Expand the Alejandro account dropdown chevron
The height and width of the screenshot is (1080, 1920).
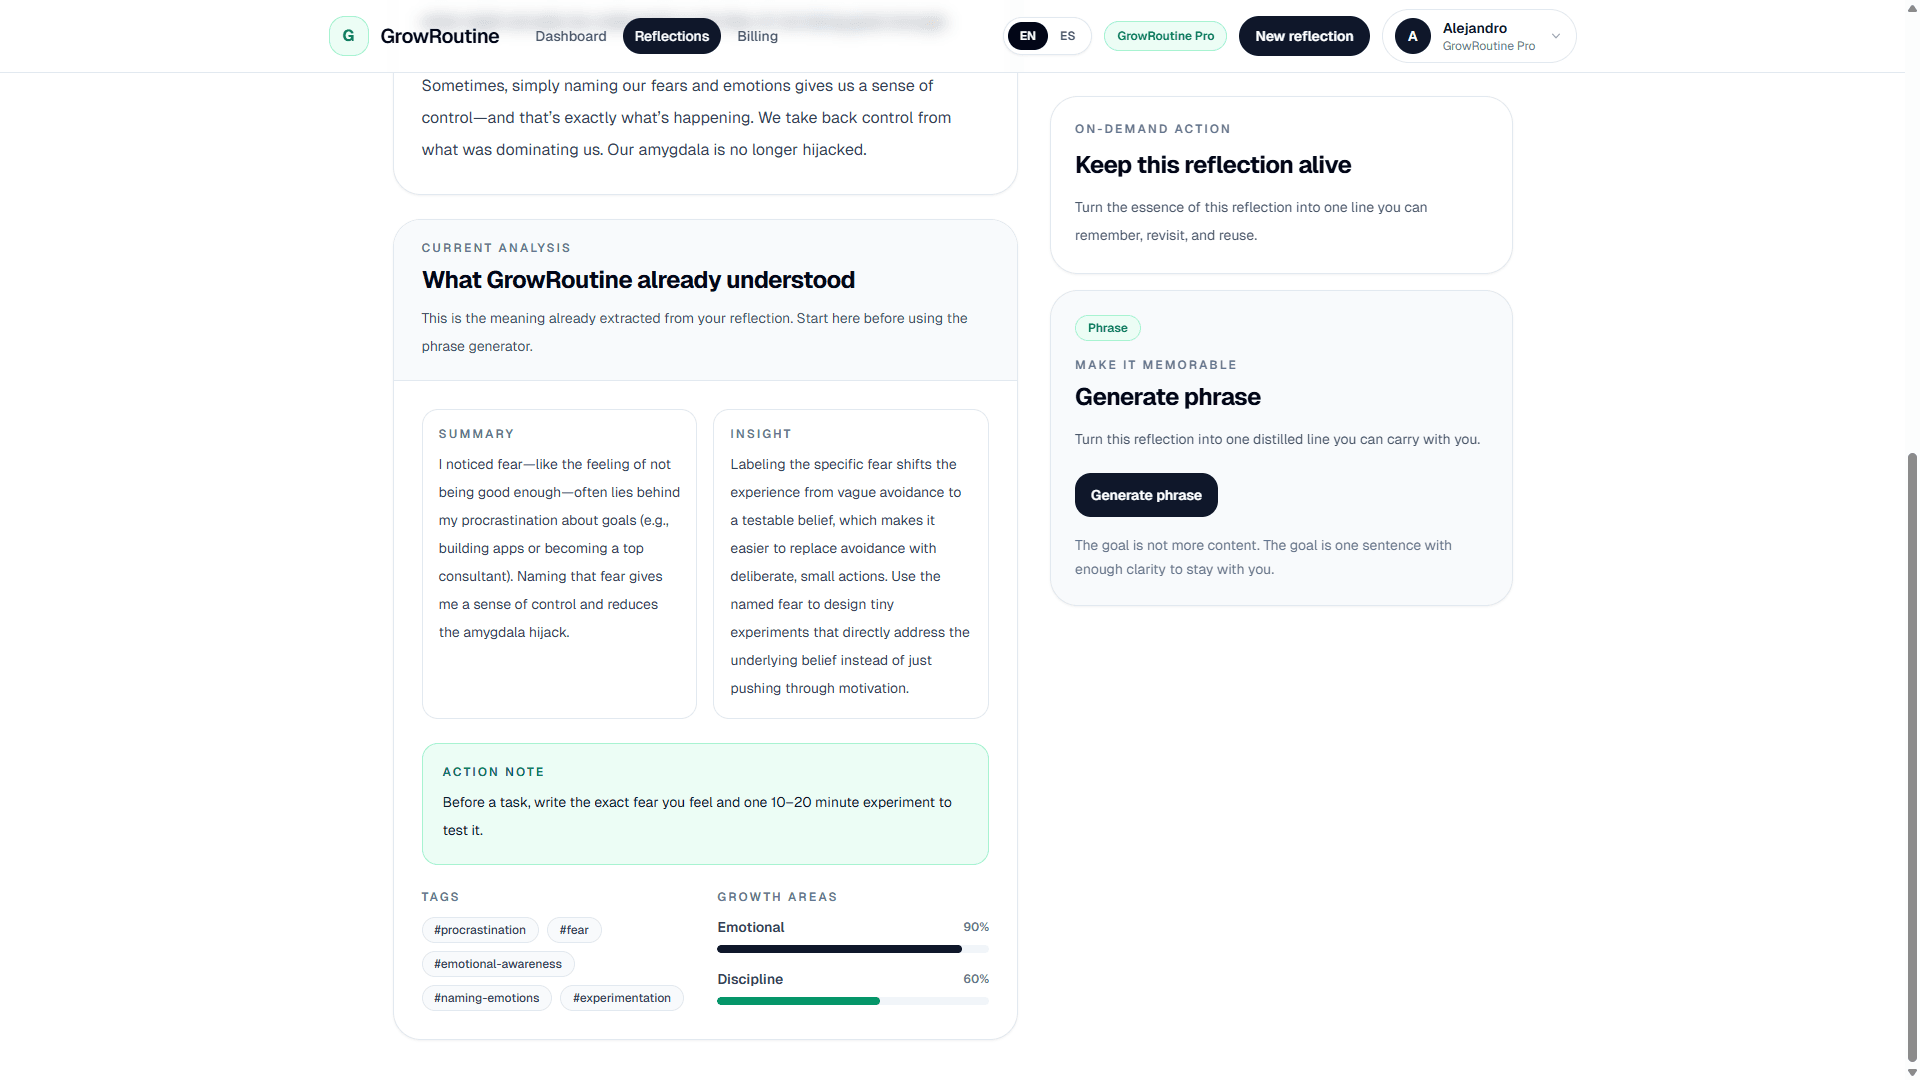pos(1556,36)
